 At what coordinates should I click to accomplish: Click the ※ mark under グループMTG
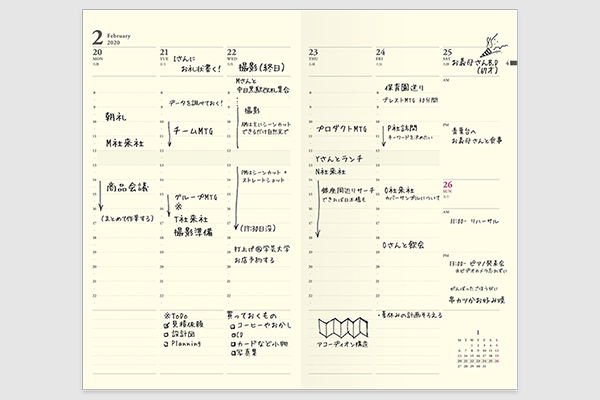(178, 207)
